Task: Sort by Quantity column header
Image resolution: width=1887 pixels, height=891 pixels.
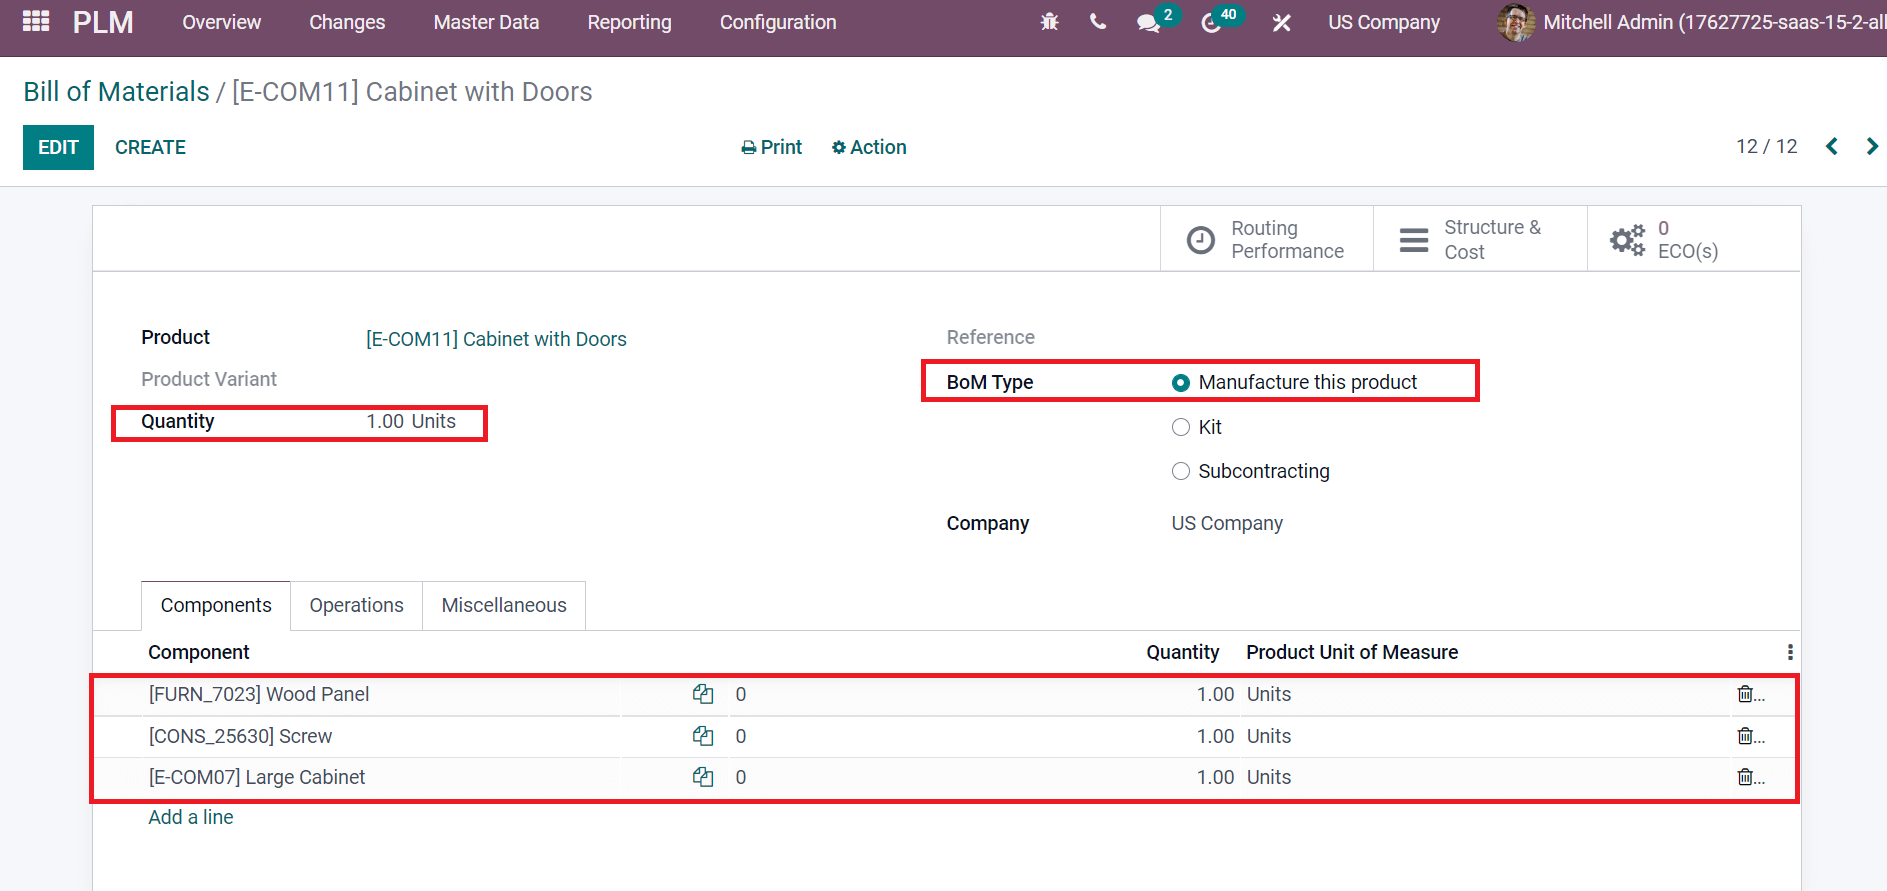Action: [x=1182, y=652]
